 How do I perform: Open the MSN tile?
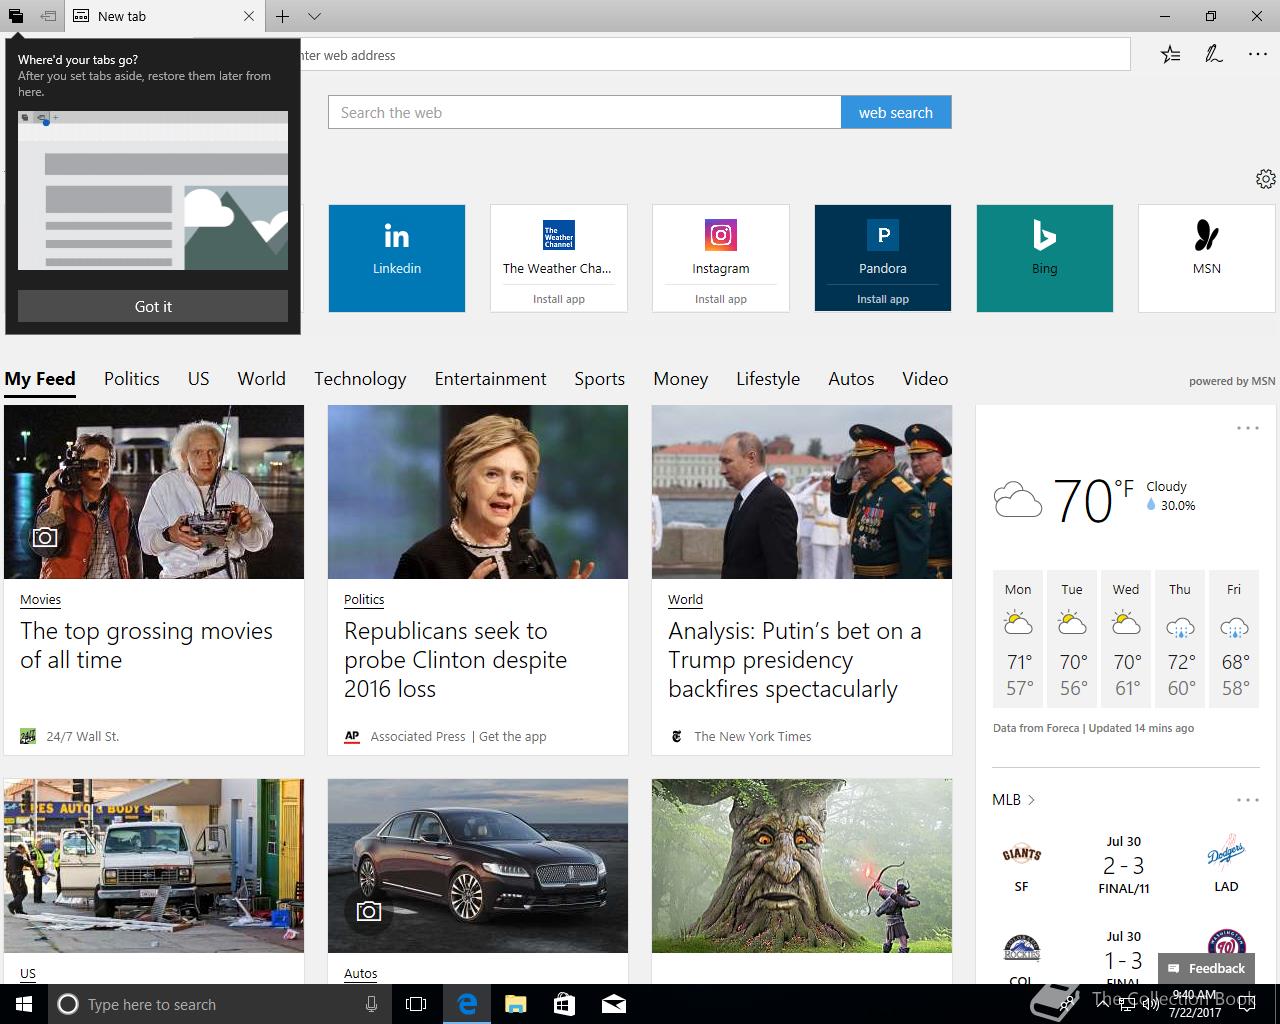click(x=1207, y=258)
